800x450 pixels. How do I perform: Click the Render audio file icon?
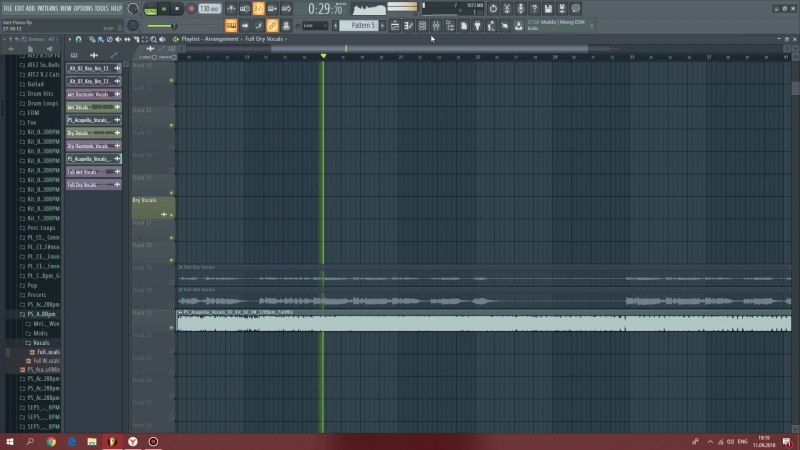[x=562, y=9]
